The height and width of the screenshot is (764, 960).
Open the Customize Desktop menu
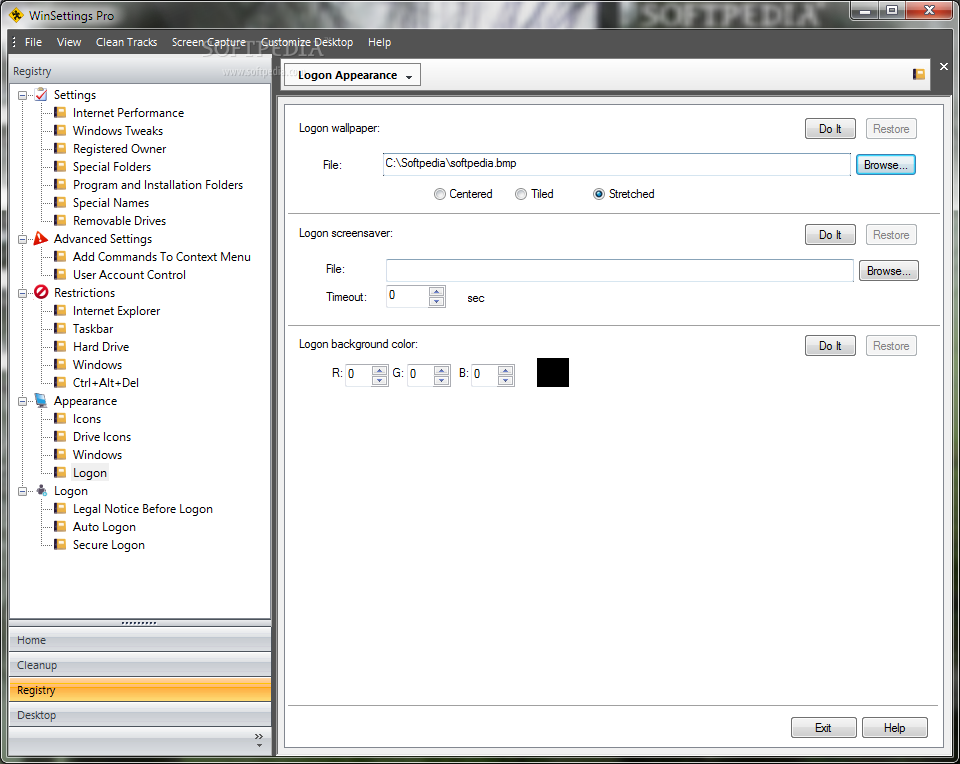pos(307,42)
